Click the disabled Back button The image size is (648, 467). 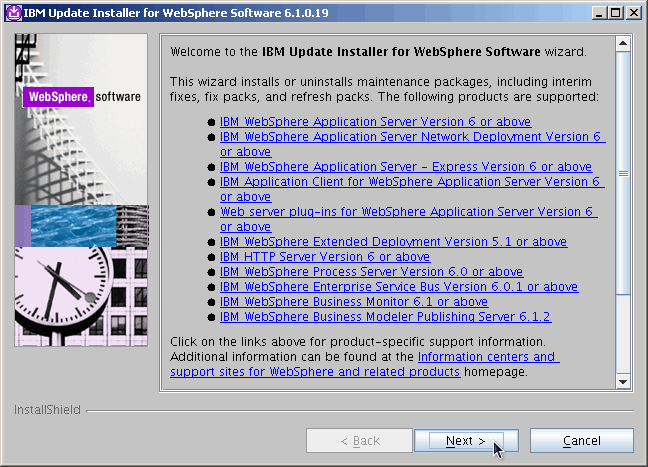coord(359,441)
